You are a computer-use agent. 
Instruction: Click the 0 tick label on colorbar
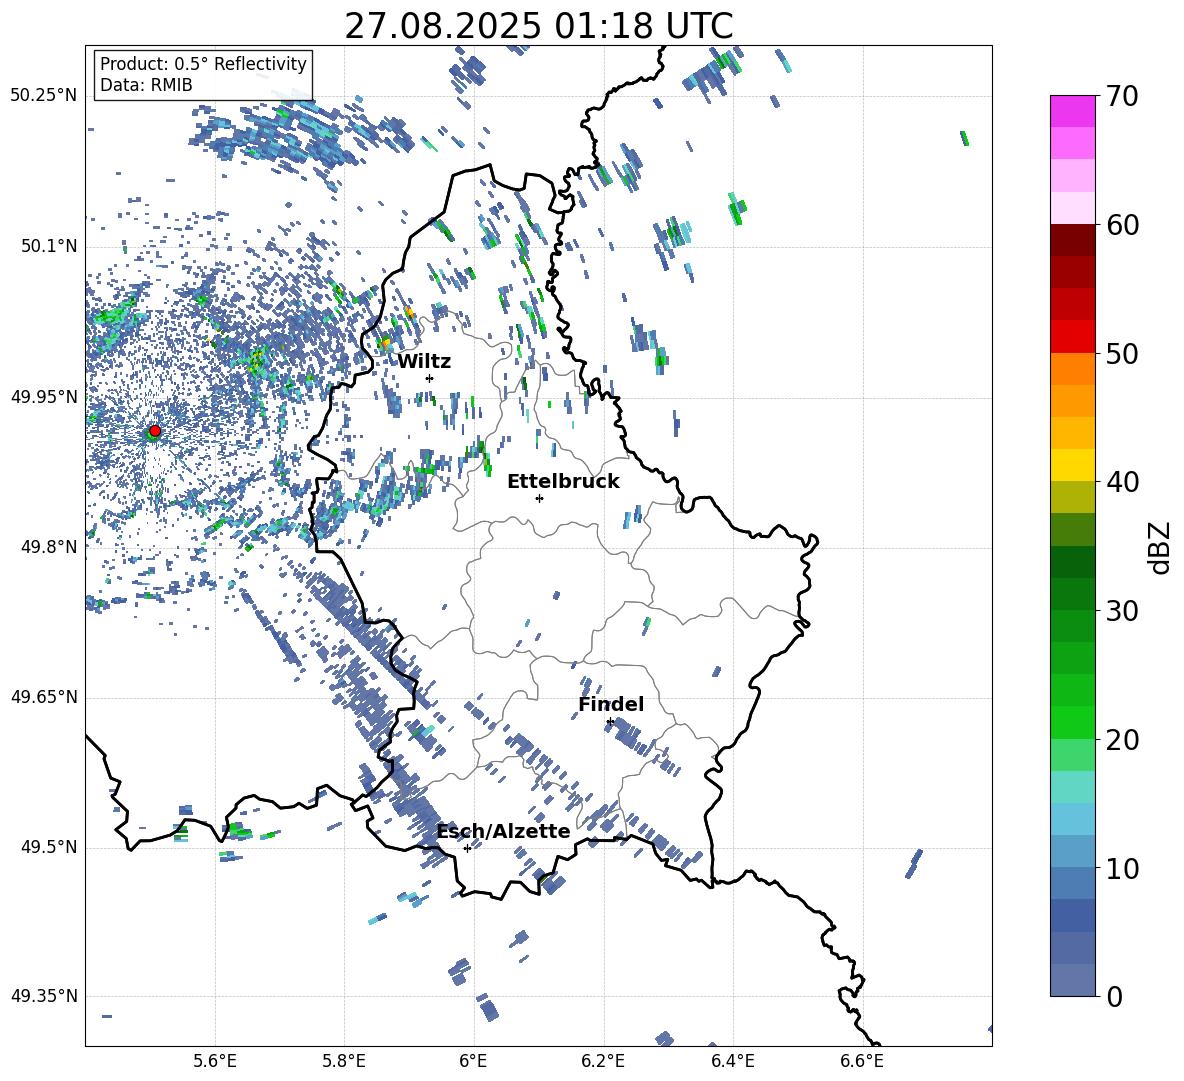[1114, 996]
